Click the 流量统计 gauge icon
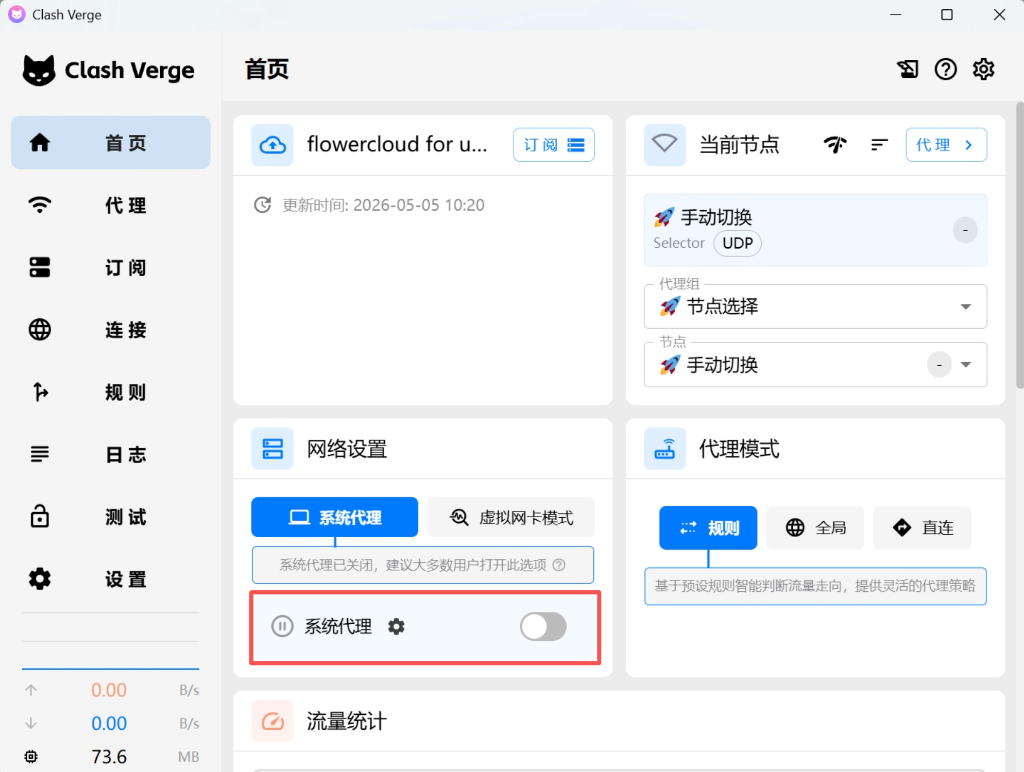Image resolution: width=1024 pixels, height=772 pixels. pyautogui.click(x=272, y=721)
